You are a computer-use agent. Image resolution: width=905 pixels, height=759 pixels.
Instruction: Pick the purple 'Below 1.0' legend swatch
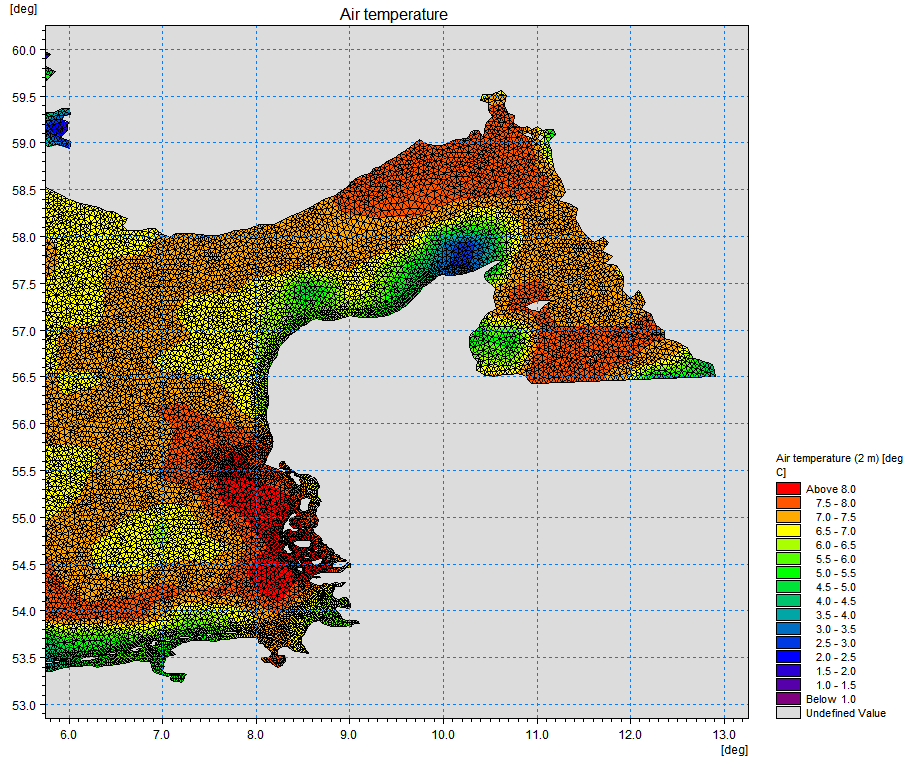(x=789, y=699)
